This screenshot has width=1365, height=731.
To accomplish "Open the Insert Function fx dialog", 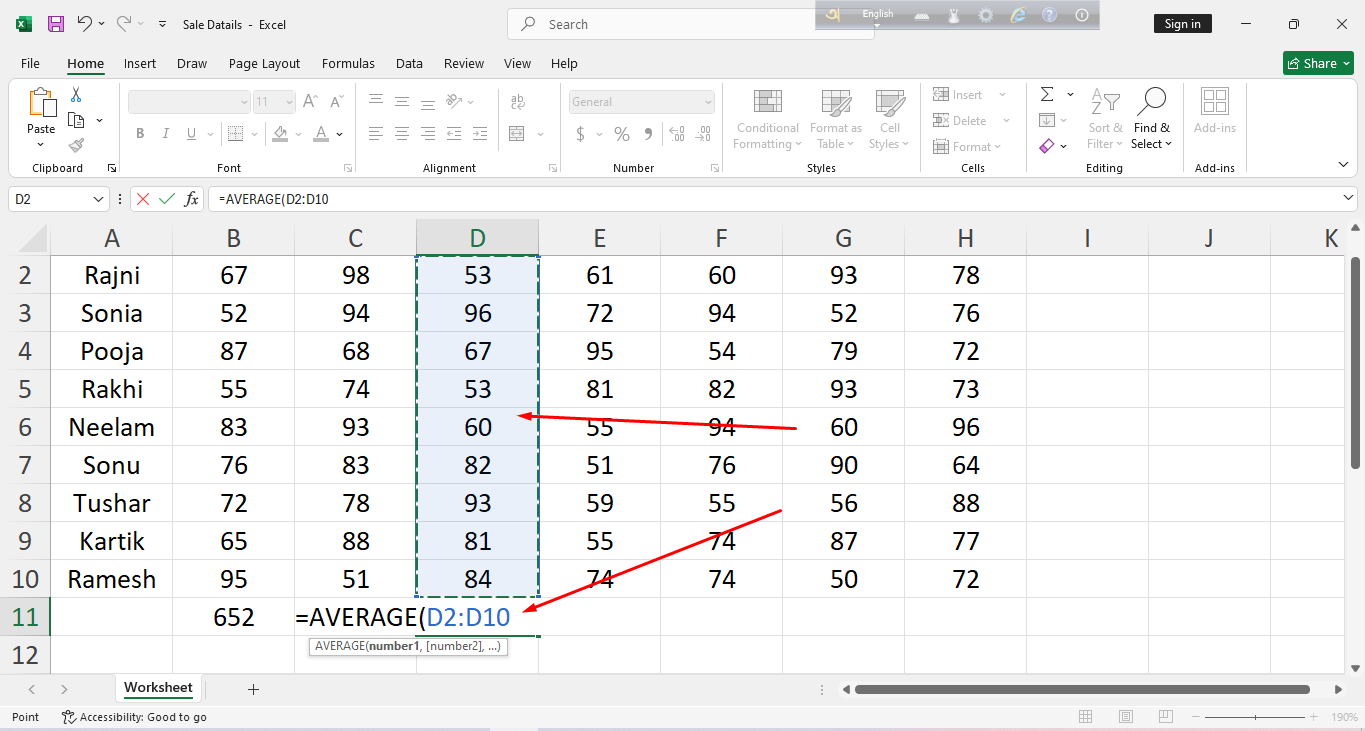I will coord(191,199).
